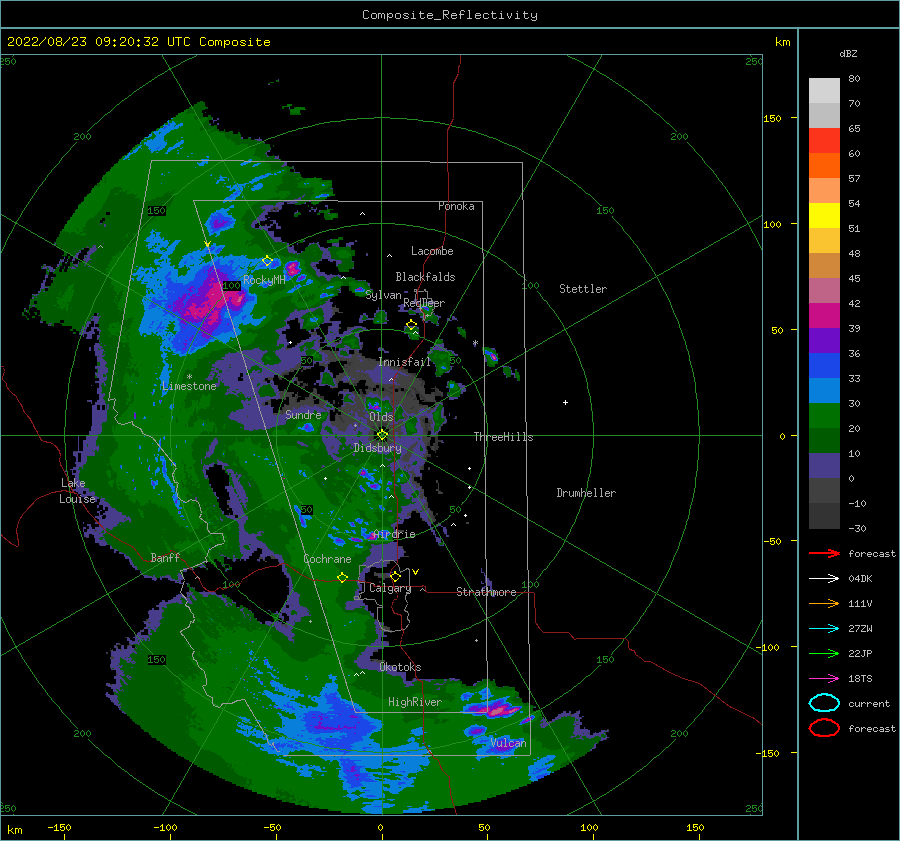Screen dimensions: 900x841
Task: Click the Ponoka city label
Action: (456, 206)
